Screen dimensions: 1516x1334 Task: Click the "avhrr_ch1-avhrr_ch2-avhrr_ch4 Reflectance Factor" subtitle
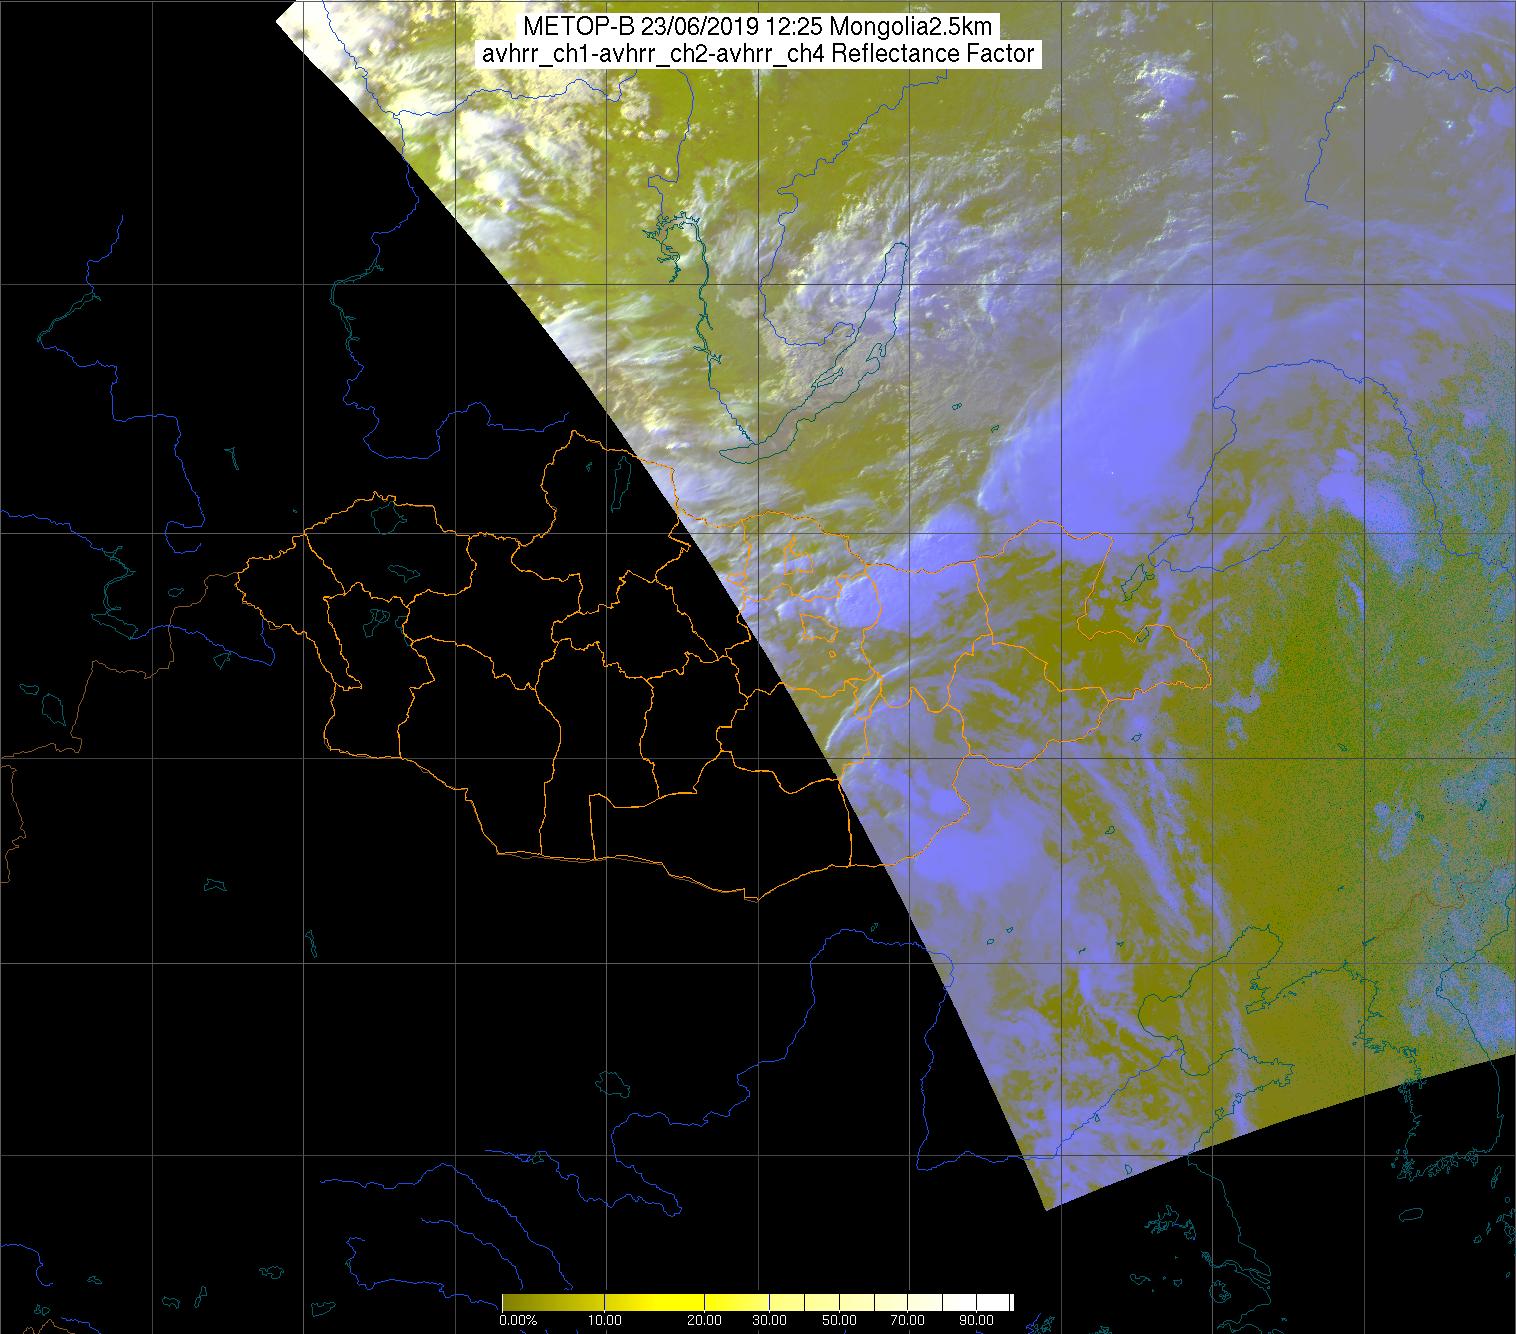[x=758, y=54]
